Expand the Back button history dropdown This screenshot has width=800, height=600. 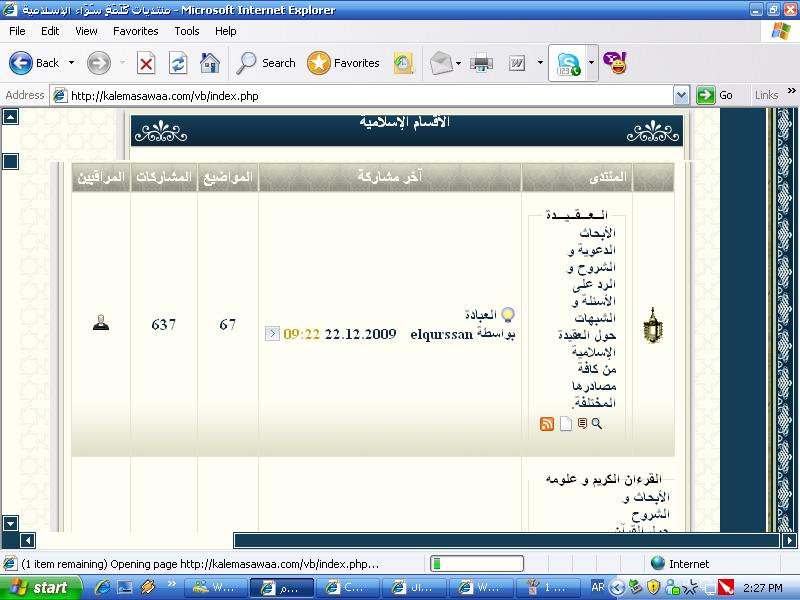click(72, 63)
